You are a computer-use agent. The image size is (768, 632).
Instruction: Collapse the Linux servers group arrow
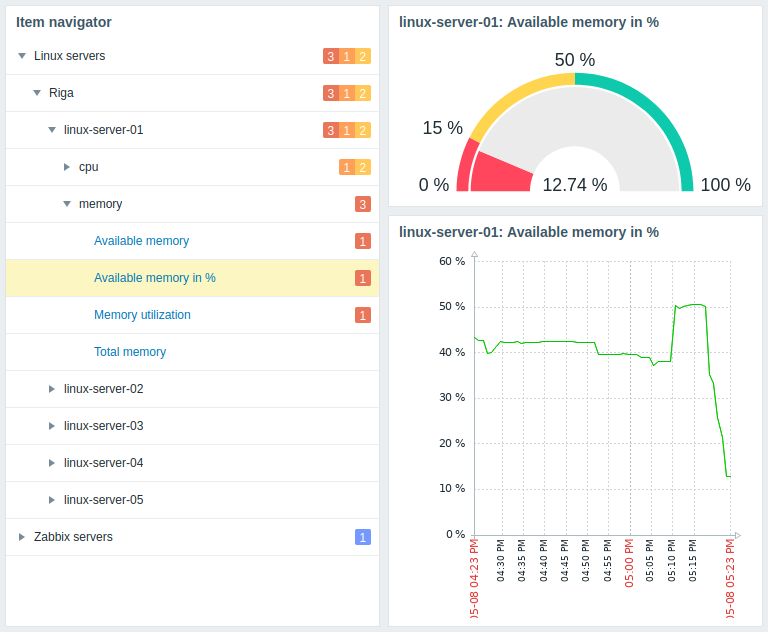(x=22, y=56)
